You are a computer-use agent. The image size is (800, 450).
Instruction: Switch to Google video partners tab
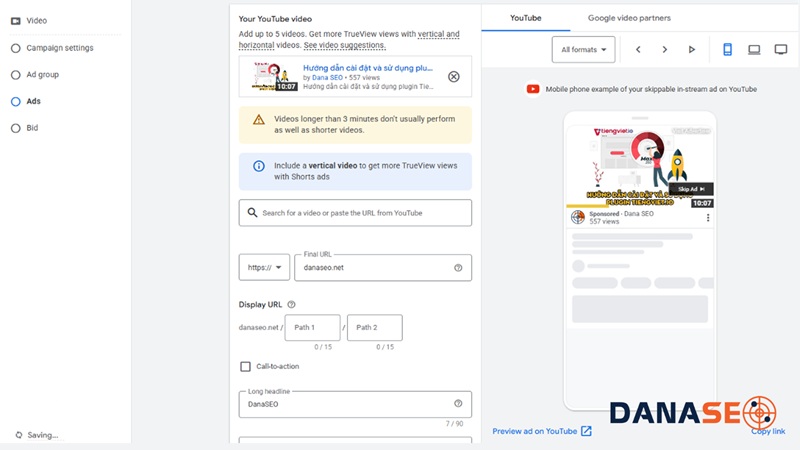(x=629, y=18)
